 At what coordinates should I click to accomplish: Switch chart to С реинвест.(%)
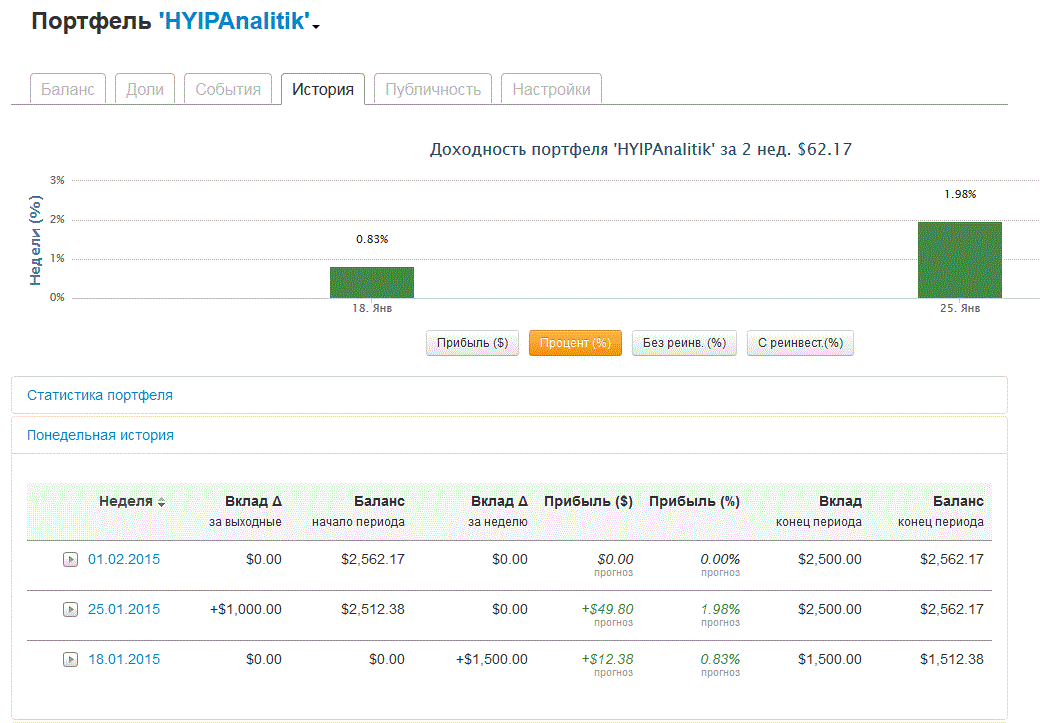(x=800, y=343)
